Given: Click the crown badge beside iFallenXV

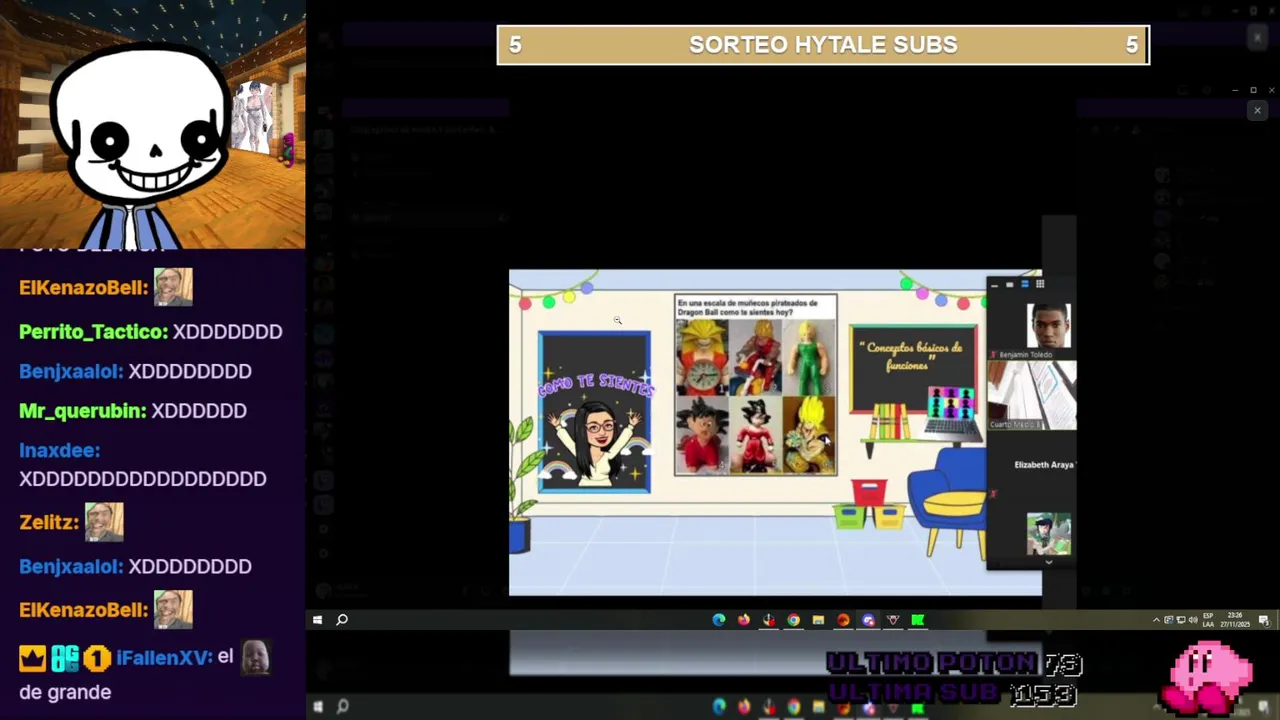Looking at the screenshot, I should 33,658.
